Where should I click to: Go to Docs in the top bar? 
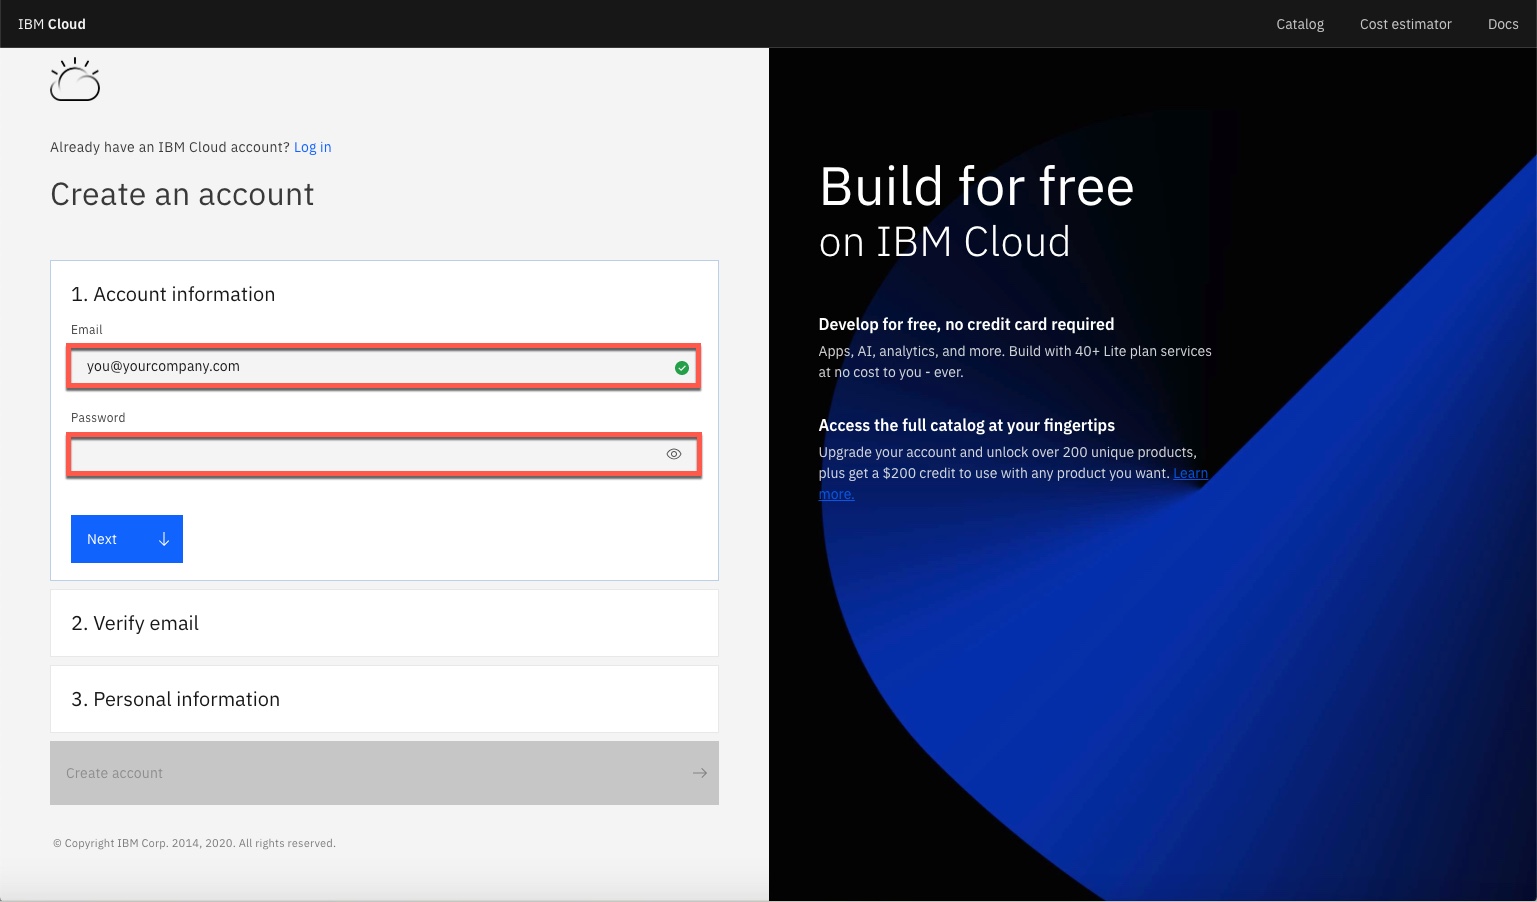pyautogui.click(x=1502, y=24)
